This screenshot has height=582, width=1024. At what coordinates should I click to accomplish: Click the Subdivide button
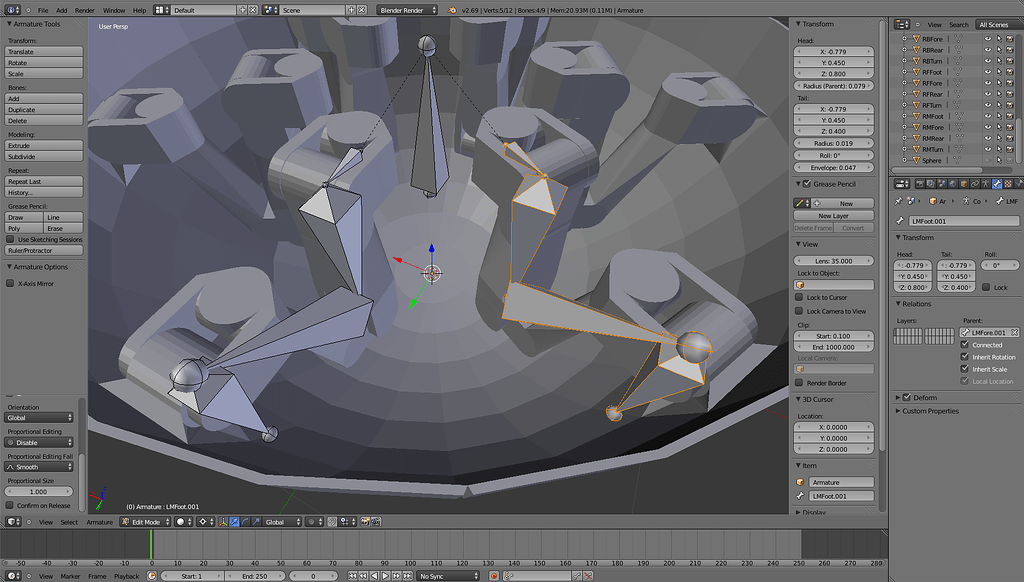point(44,157)
